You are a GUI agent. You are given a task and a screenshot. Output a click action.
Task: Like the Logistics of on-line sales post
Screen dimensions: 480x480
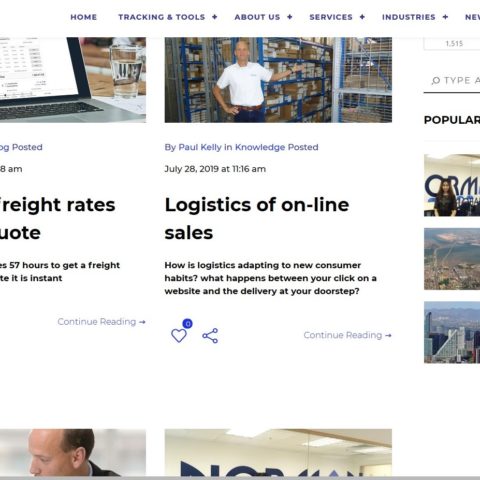click(x=179, y=335)
